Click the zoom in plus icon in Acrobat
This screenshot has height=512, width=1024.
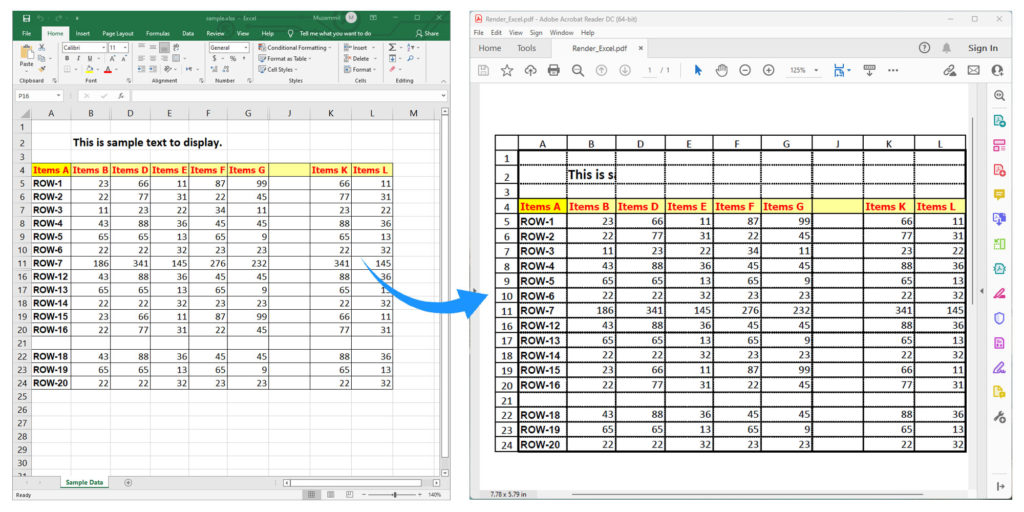768,70
